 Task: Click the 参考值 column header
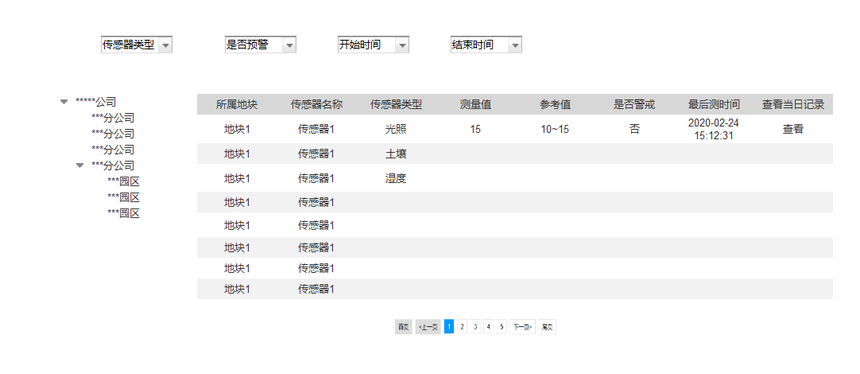point(555,104)
